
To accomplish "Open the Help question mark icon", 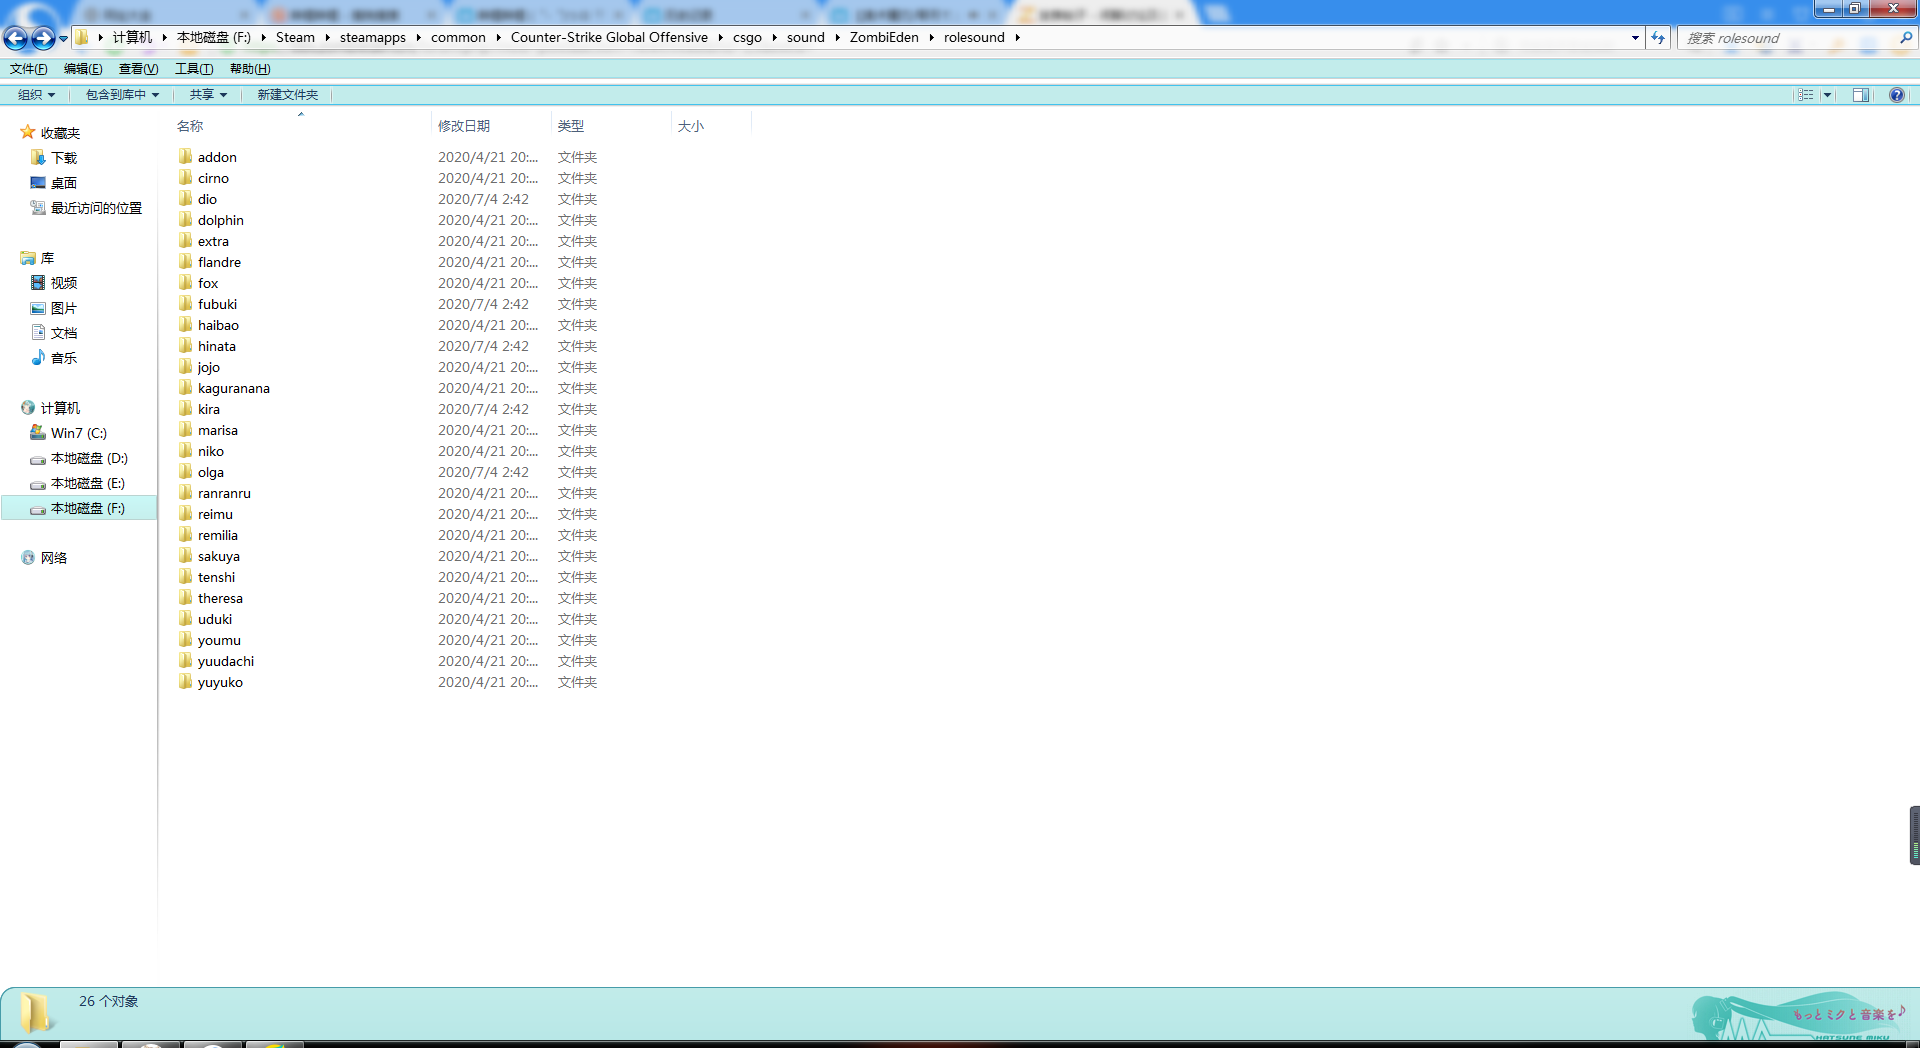I will tap(1896, 95).
